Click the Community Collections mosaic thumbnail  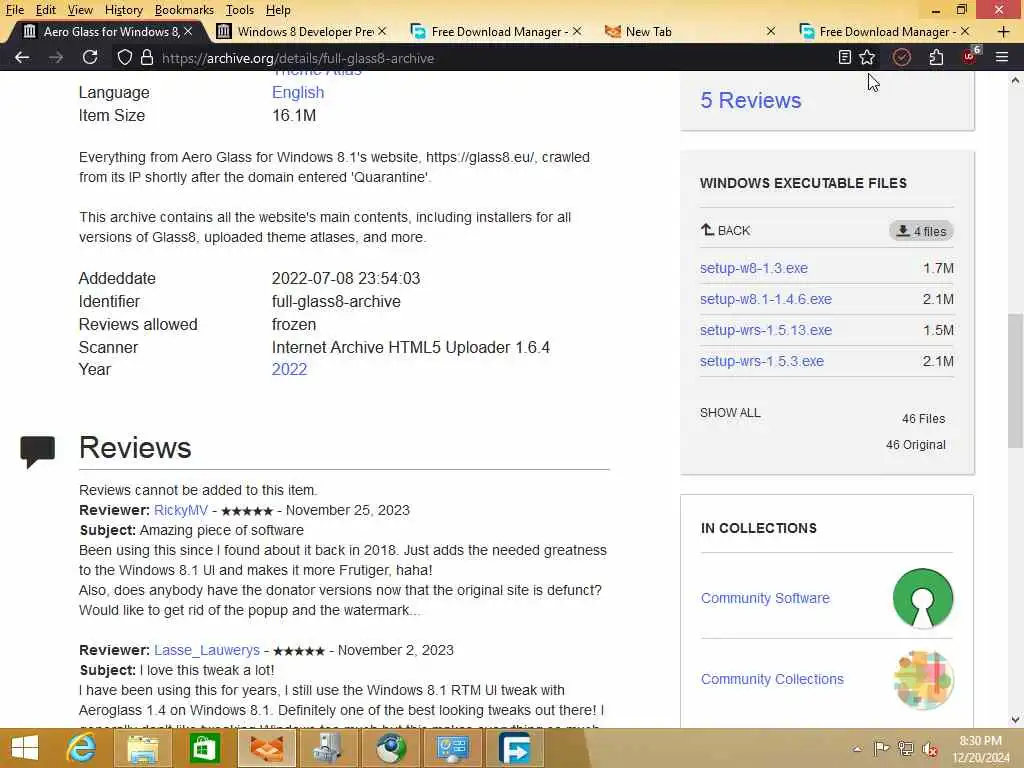pyautogui.click(x=923, y=679)
